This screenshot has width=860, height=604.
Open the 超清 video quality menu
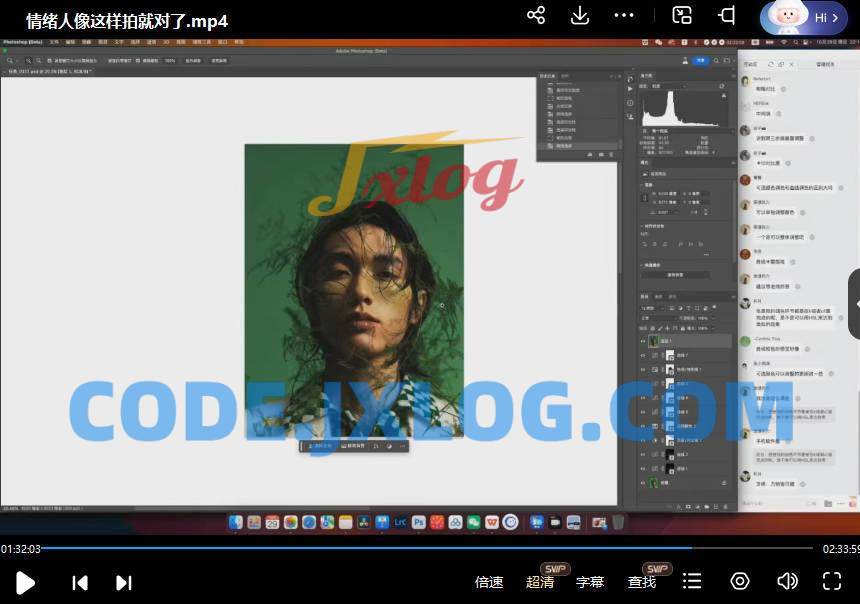tap(540, 582)
